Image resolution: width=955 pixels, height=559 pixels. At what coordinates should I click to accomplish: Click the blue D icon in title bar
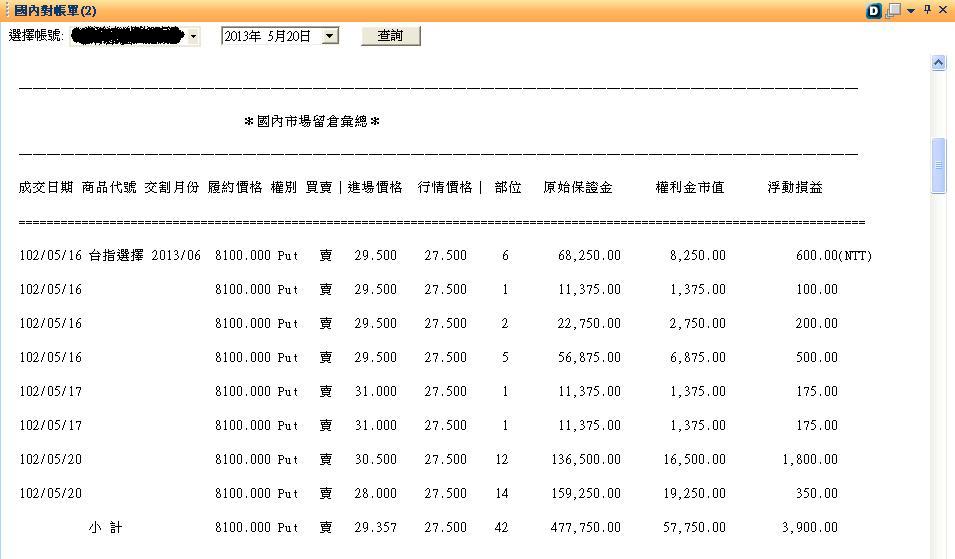click(x=873, y=10)
